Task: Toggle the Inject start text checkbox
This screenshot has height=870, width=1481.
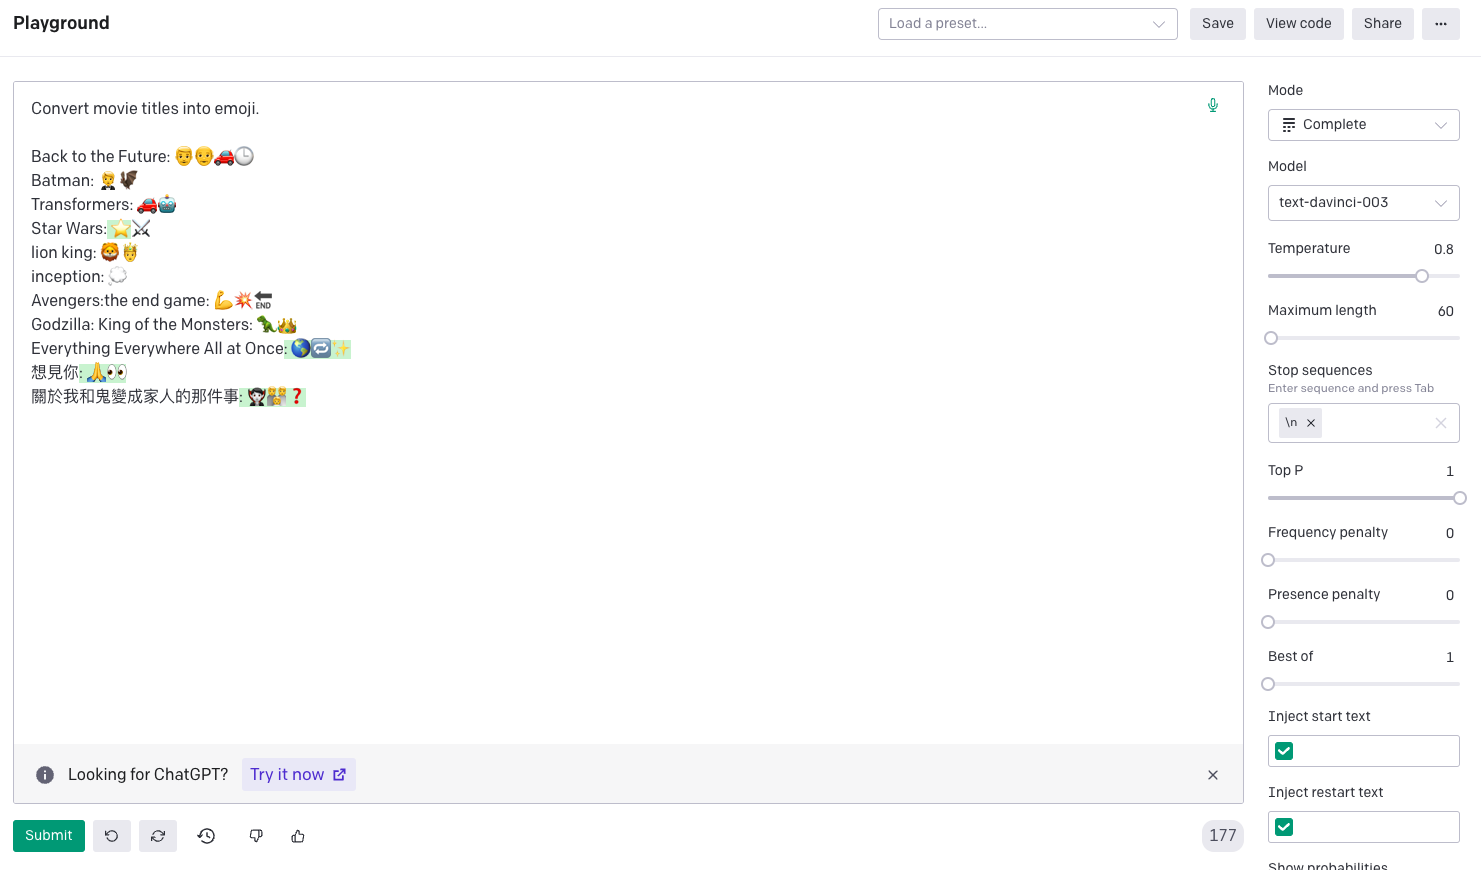Action: [1284, 751]
